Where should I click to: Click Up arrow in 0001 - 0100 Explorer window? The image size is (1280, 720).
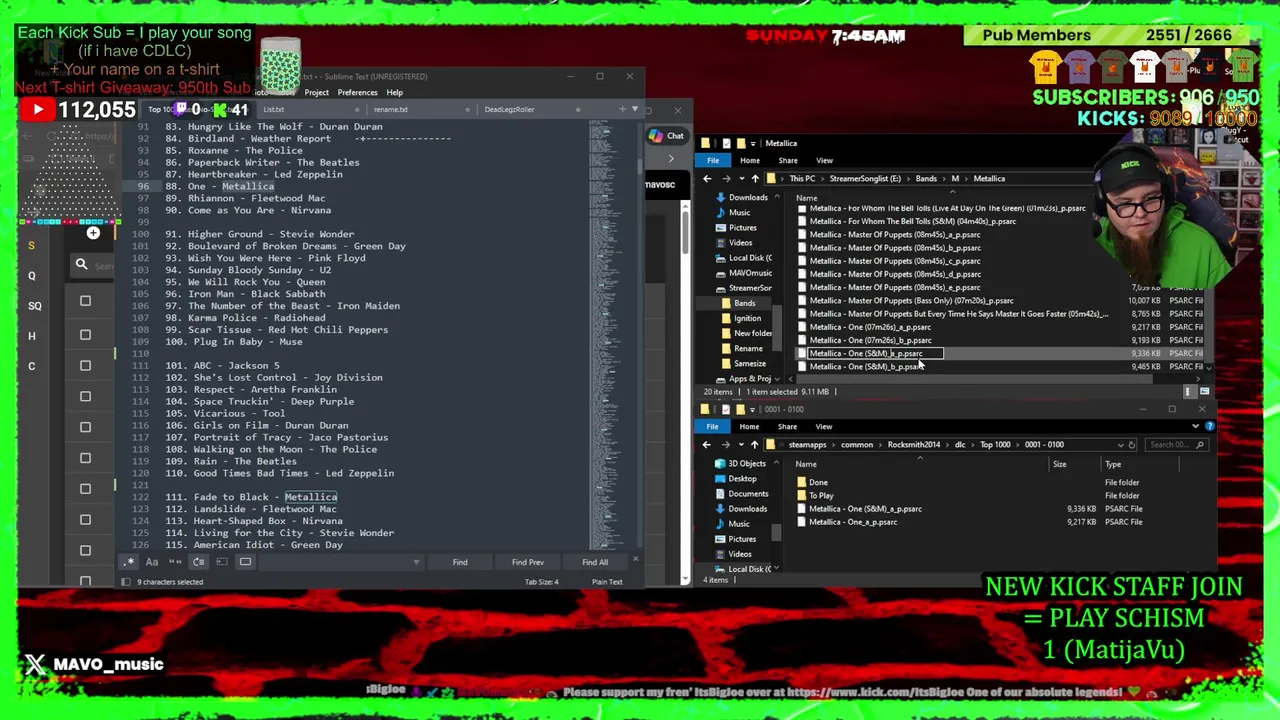click(755, 444)
